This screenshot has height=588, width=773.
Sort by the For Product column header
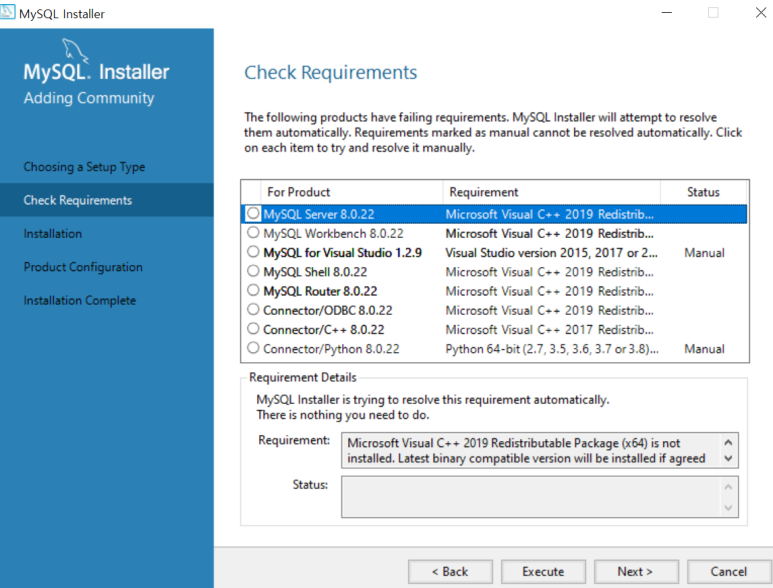coord(351,192)
